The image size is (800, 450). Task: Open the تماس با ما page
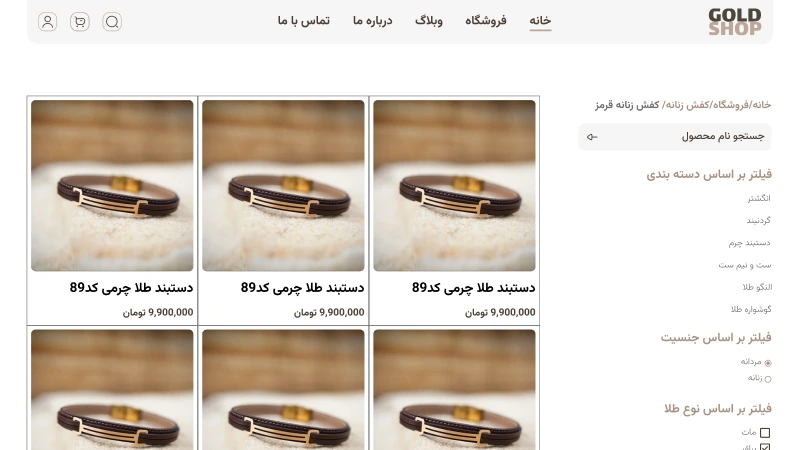(304, 21)
